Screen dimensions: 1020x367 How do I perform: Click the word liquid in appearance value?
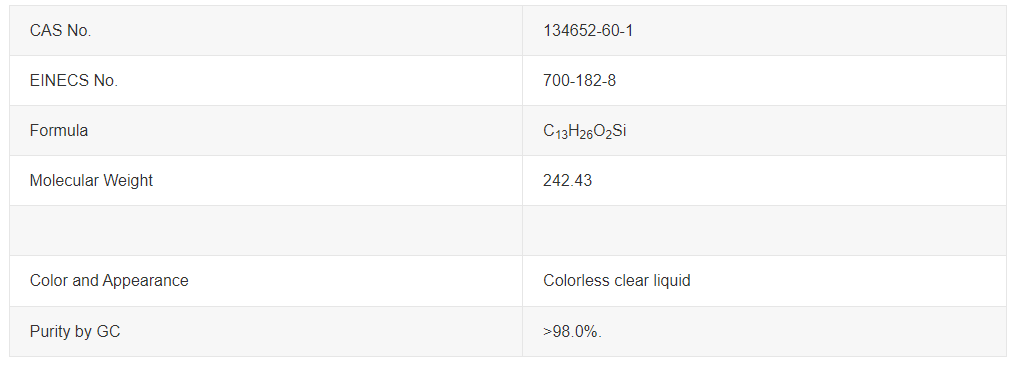click(672, 281)
